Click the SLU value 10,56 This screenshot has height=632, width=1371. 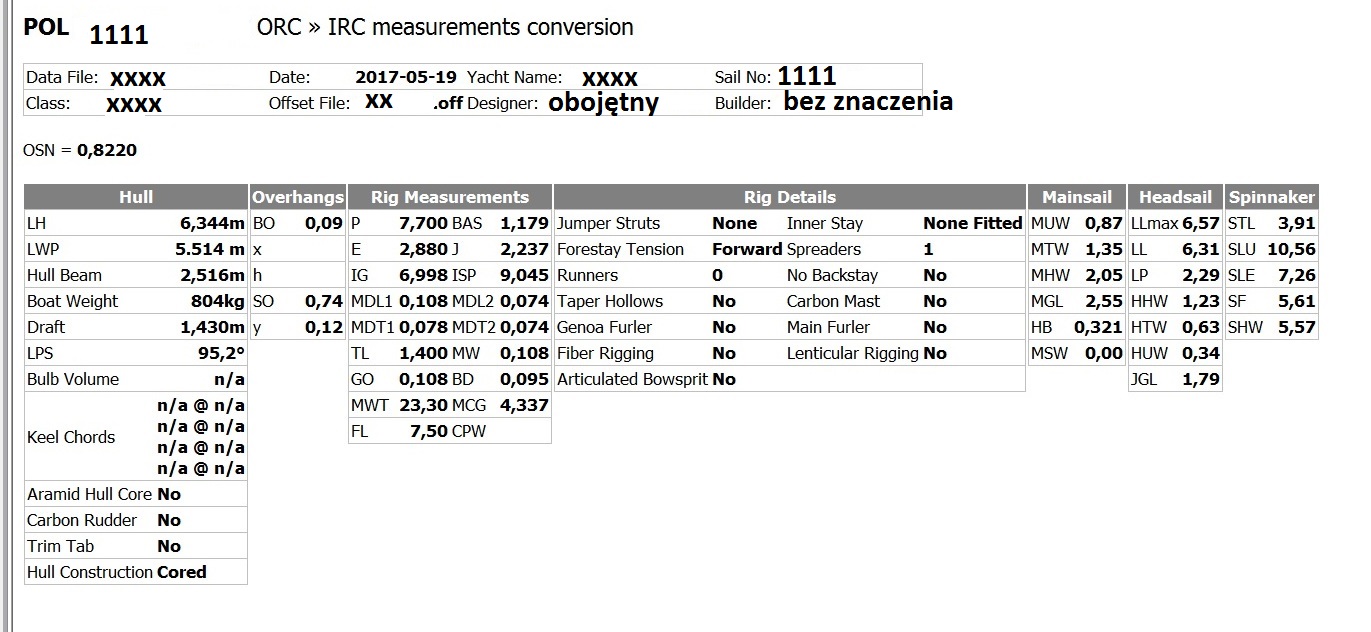(1291, 249)
